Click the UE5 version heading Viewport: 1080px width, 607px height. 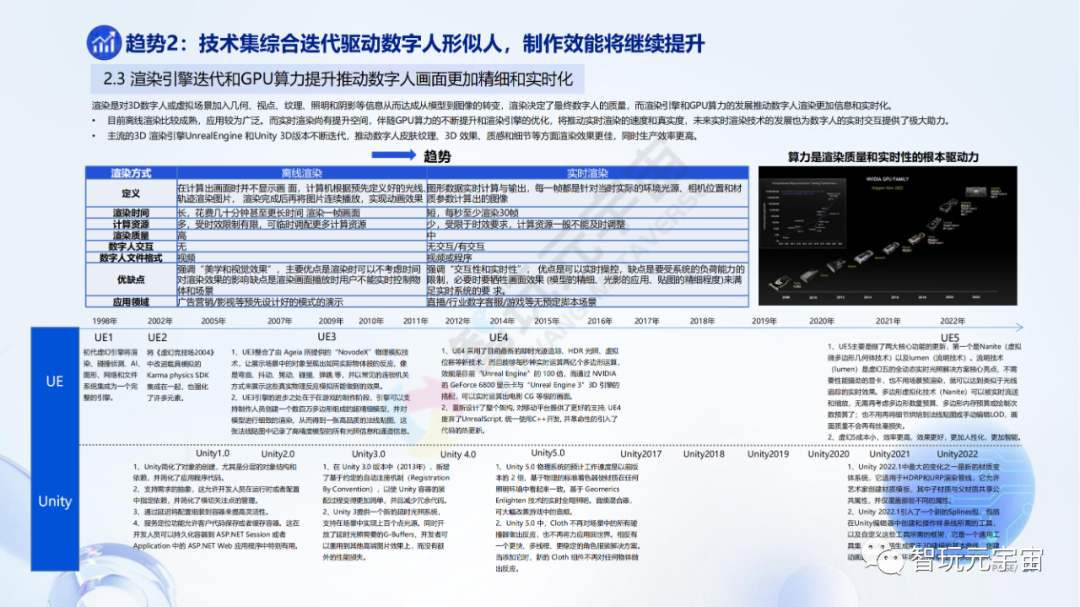click(950, 338)
